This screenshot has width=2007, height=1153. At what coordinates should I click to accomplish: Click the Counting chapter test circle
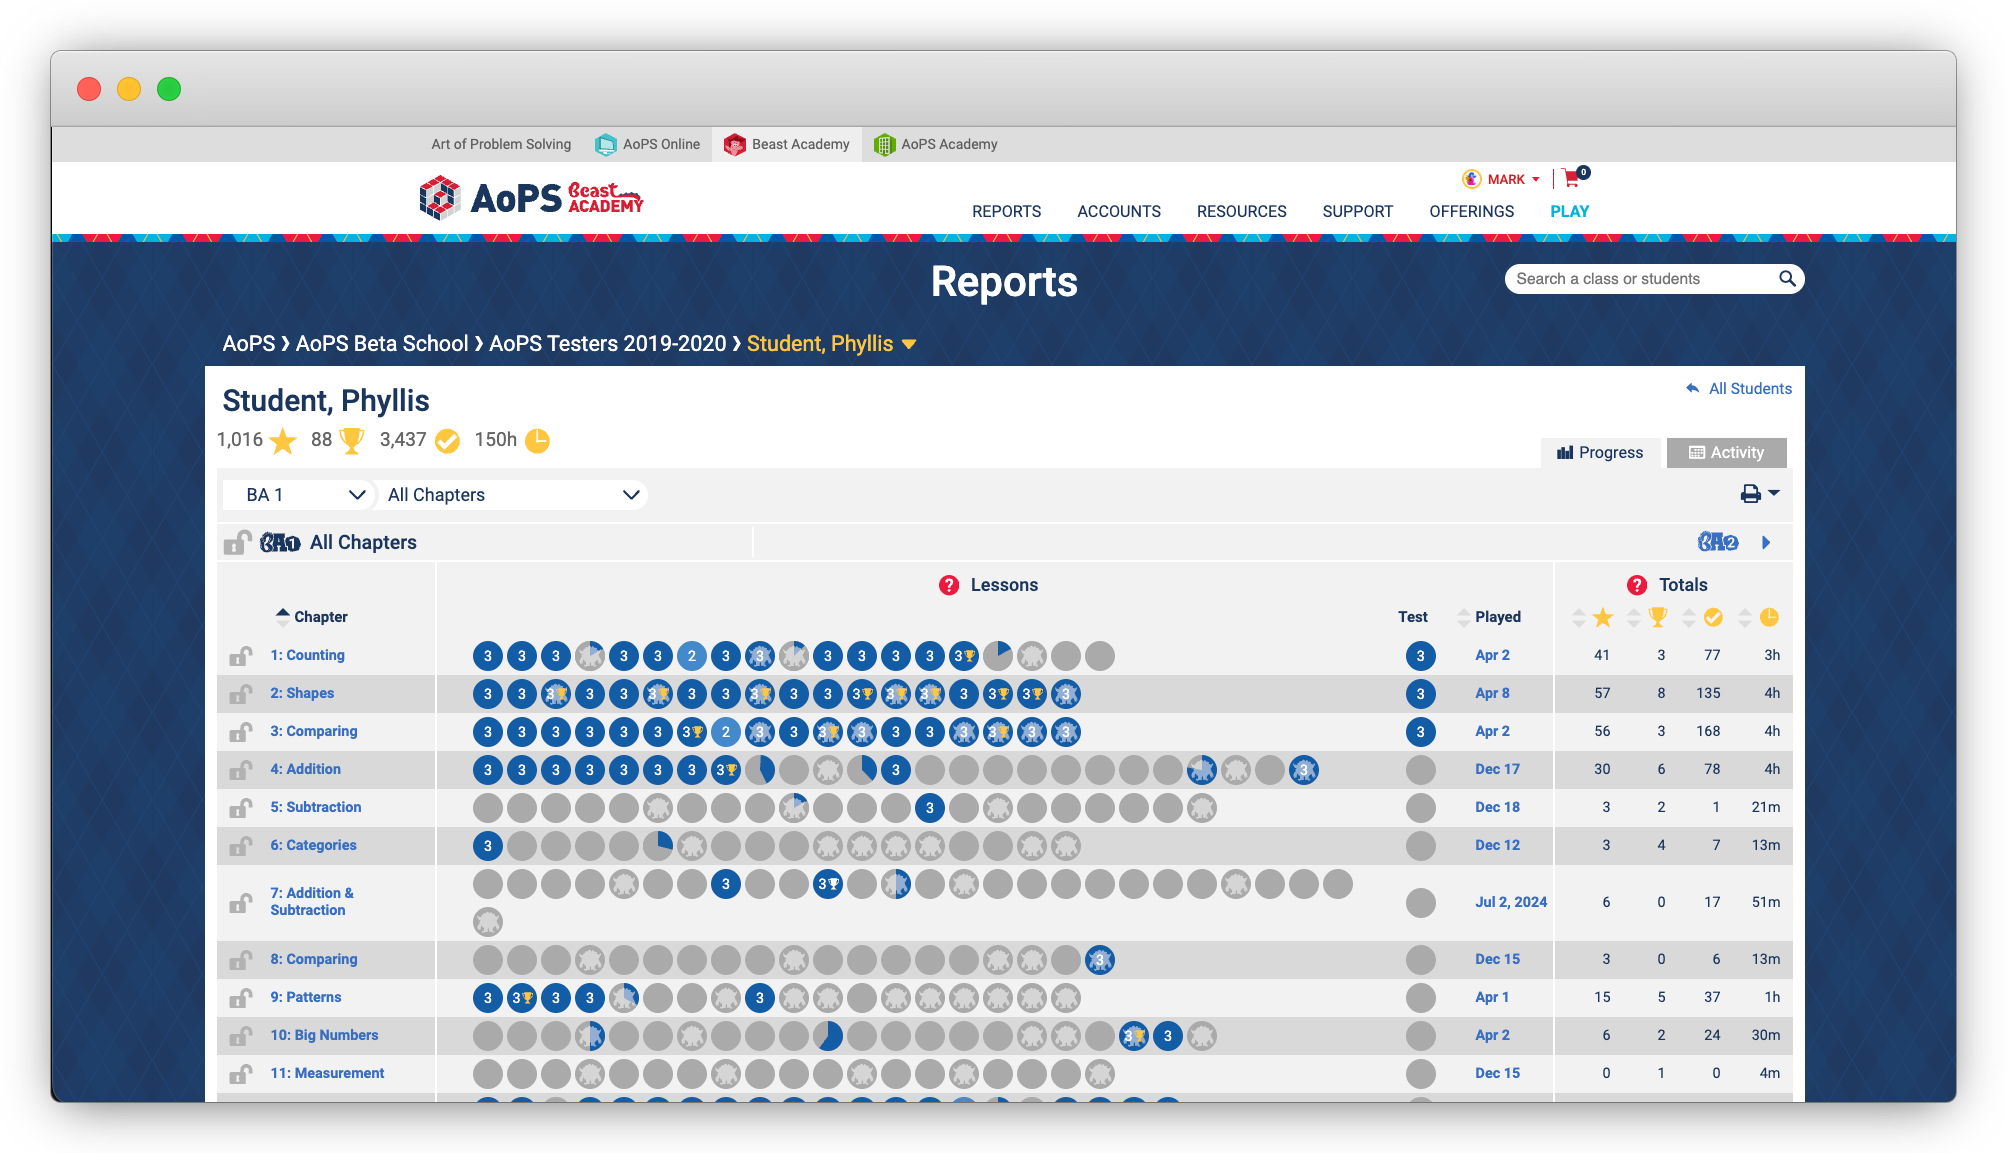pos(1420,655)
